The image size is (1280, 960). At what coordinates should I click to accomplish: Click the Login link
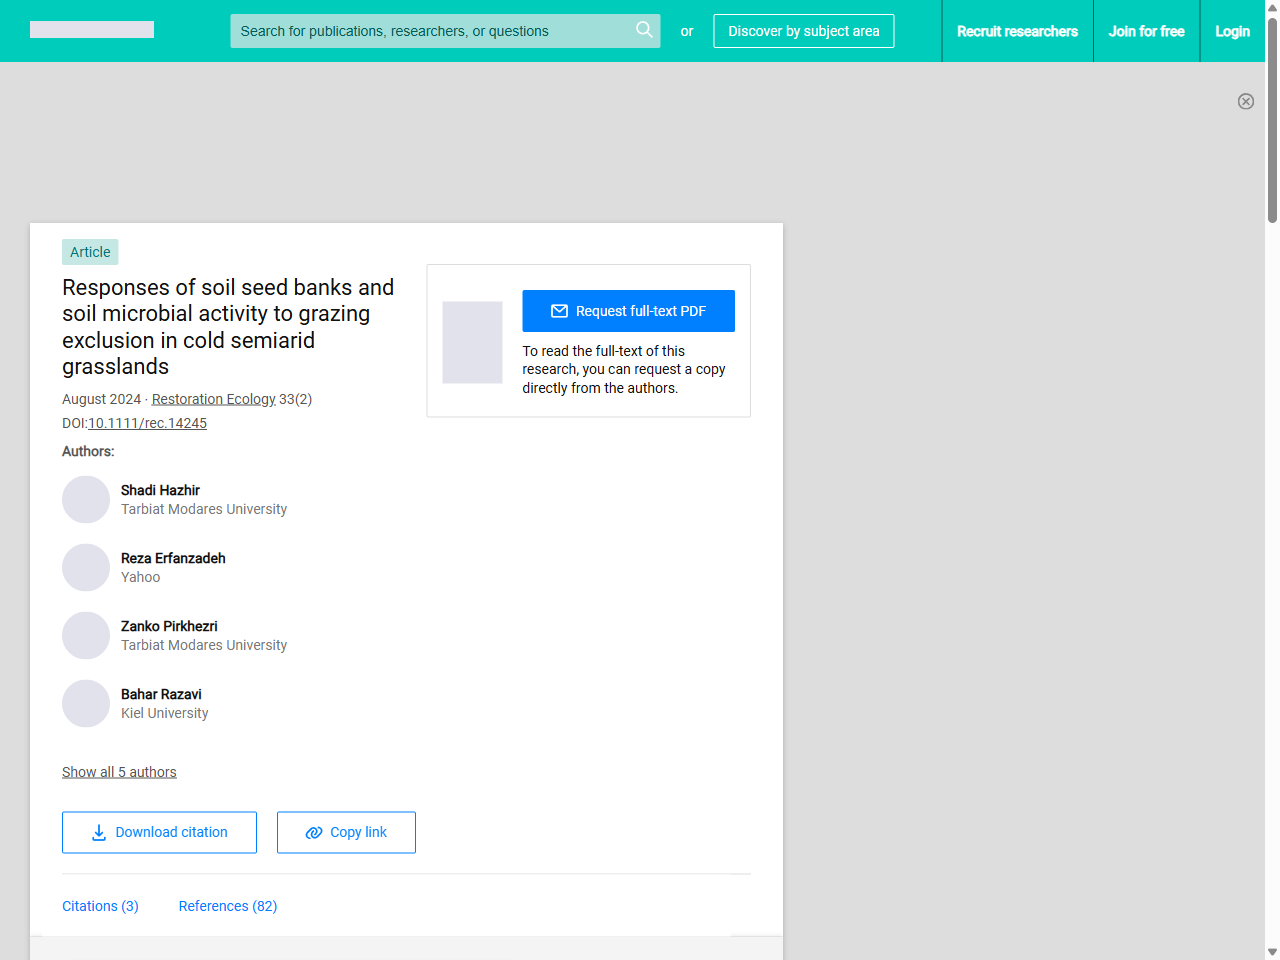(1232, 31)
